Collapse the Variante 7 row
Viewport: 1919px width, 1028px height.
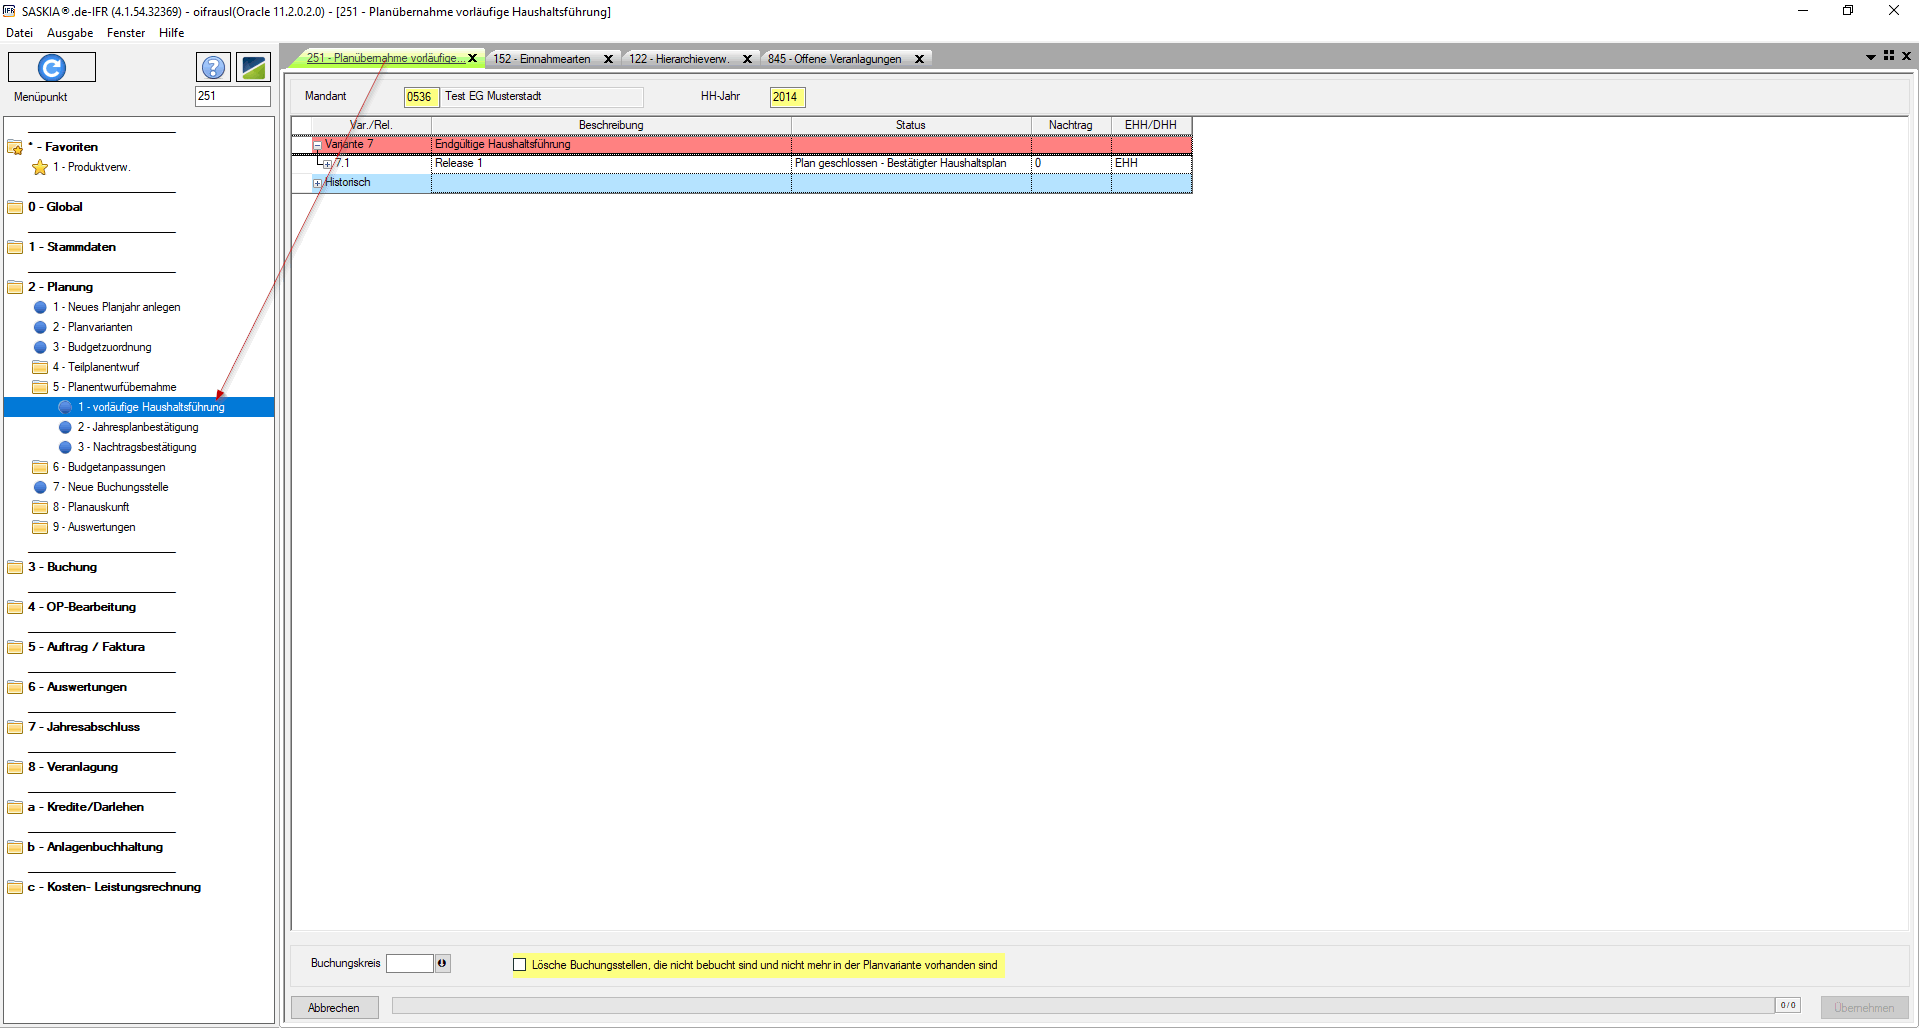tap(317, 145)
